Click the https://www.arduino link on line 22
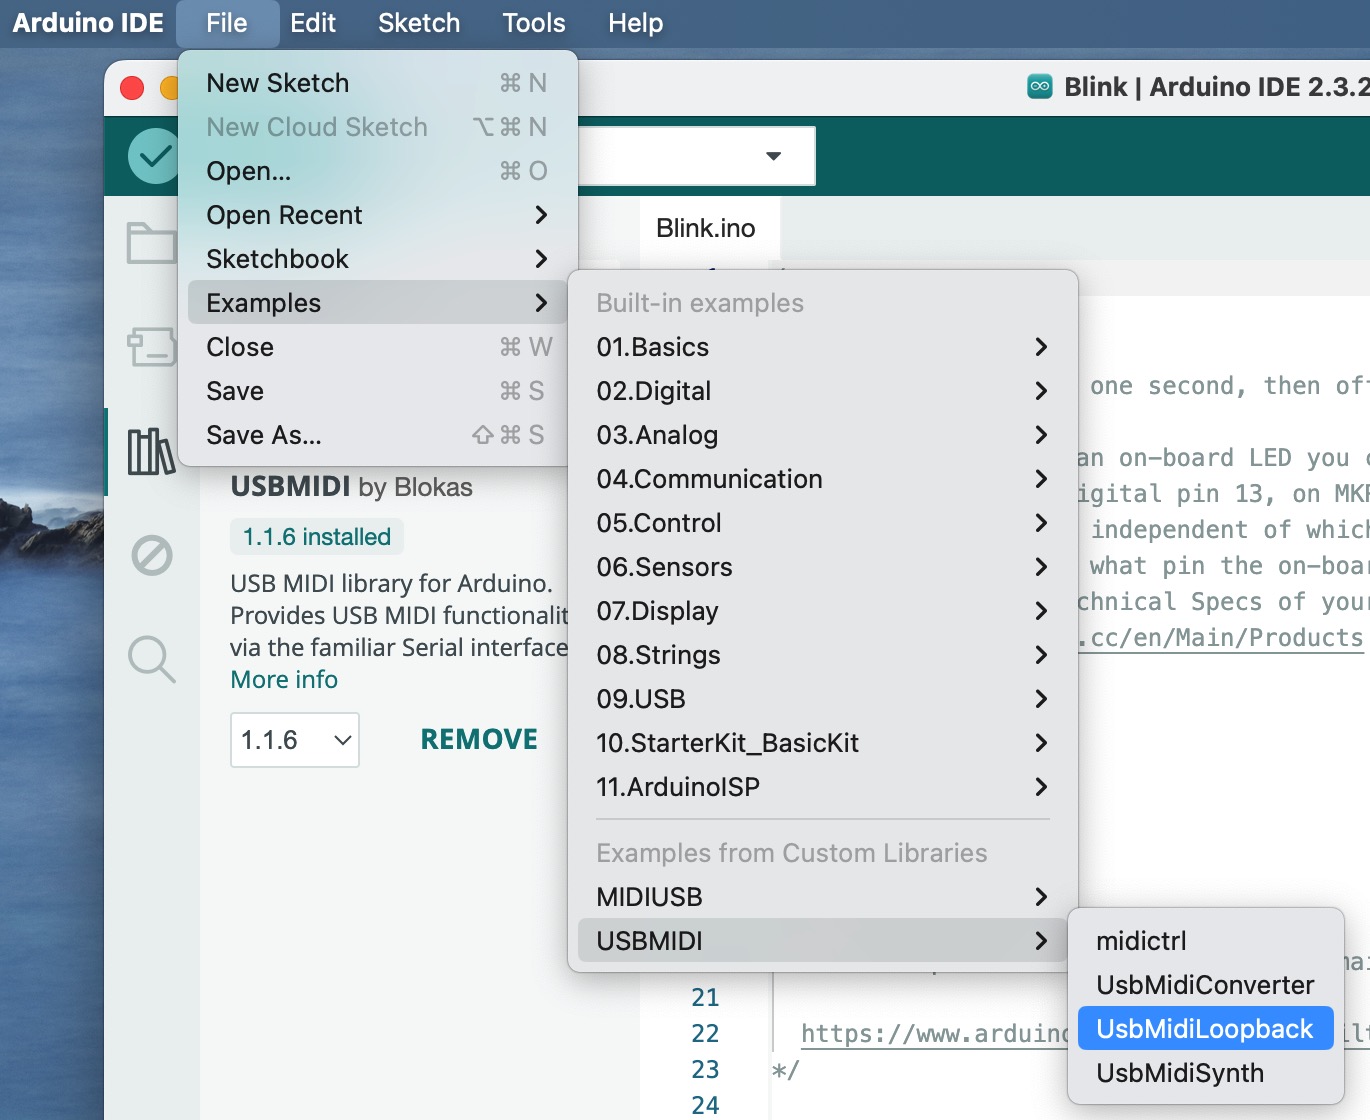Screen dimensions: 1370x1120 click(935, 1034)
